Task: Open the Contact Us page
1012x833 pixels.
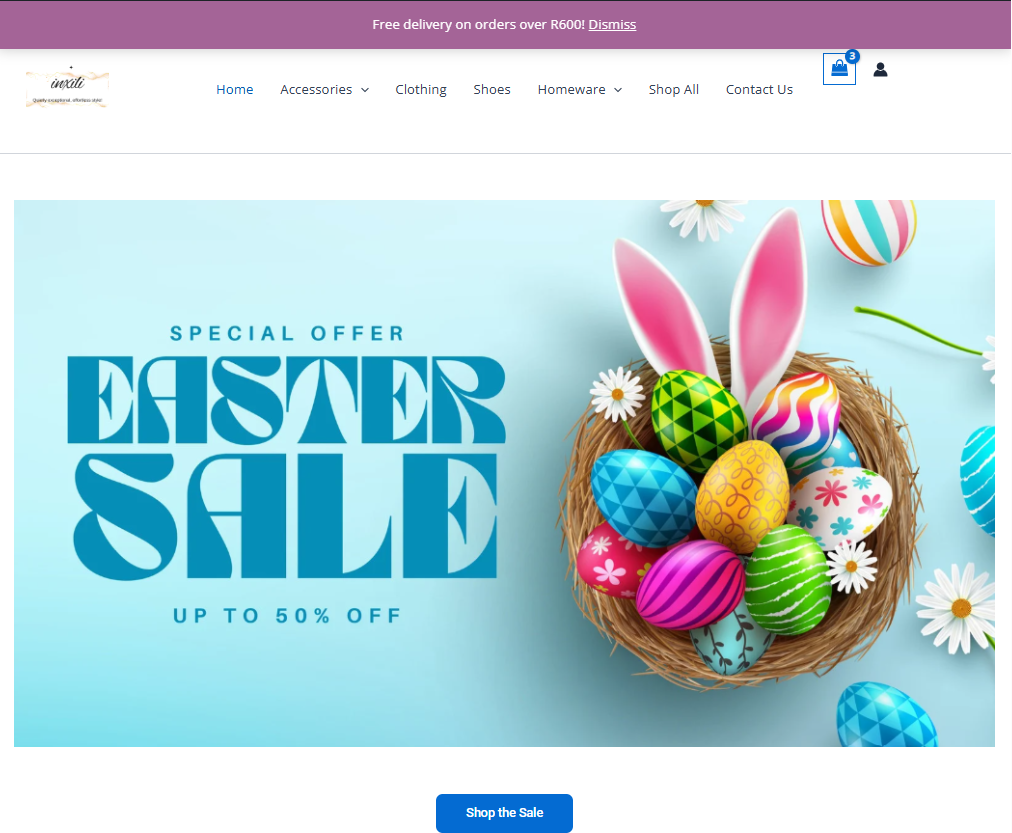Action: point(759,90)
